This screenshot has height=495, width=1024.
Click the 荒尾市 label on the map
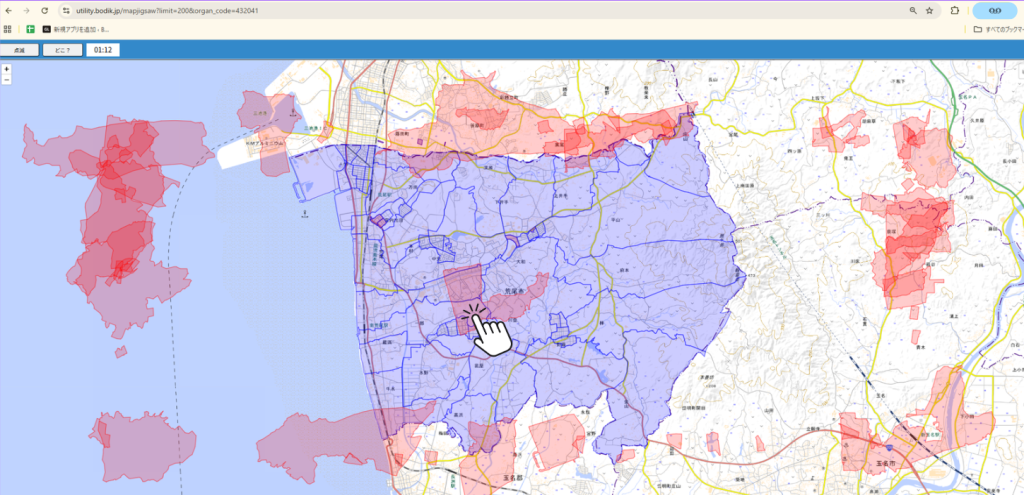coord(502,292)
